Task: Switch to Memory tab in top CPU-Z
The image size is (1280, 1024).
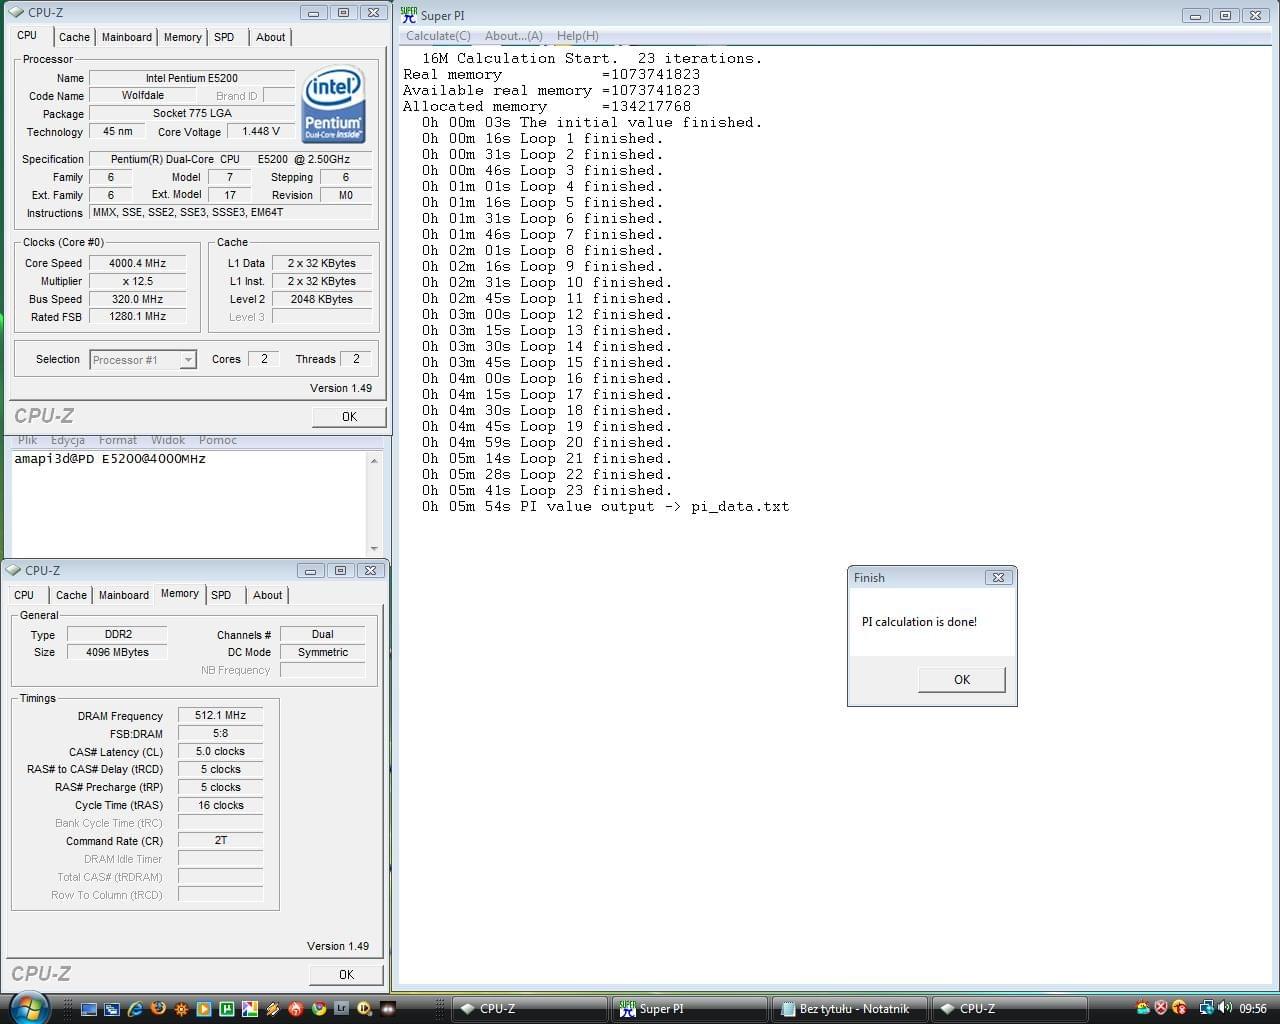Action: (x=182, y=37)
